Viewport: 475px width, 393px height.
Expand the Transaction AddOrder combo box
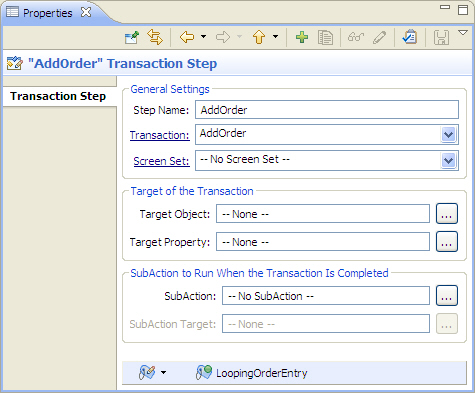tap(448, 135)
